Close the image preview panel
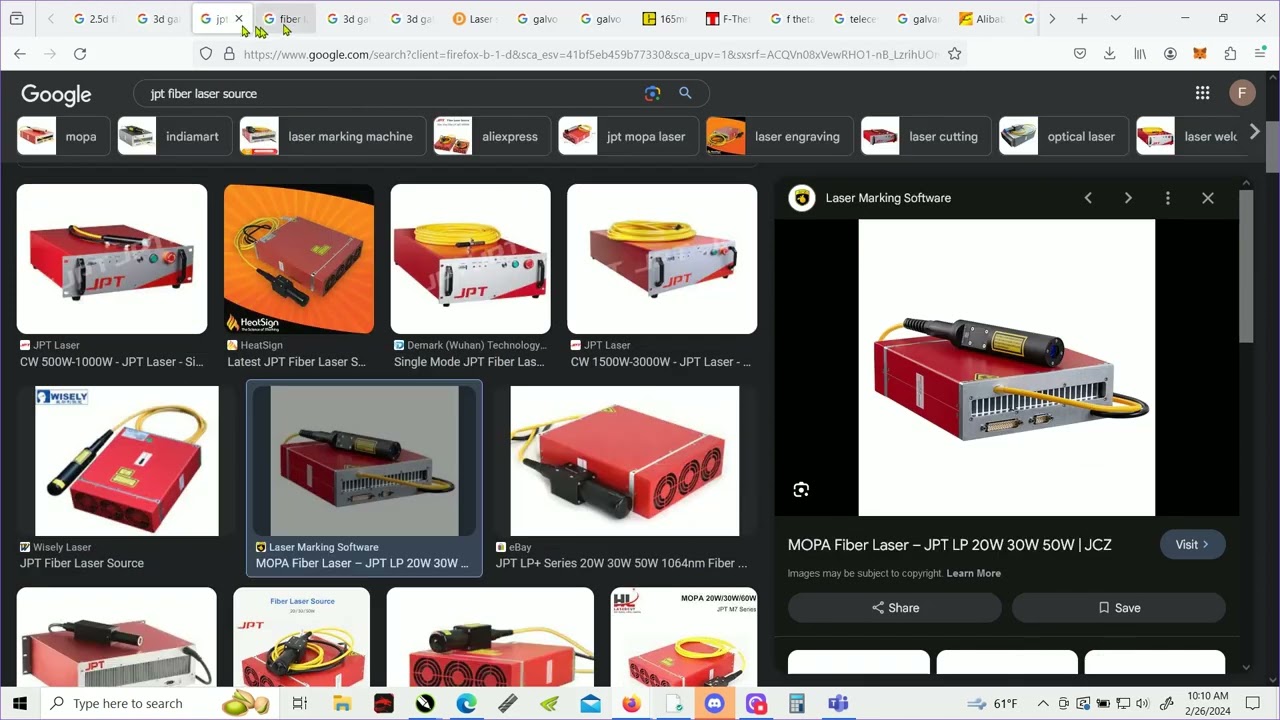 click(1208, 198)
